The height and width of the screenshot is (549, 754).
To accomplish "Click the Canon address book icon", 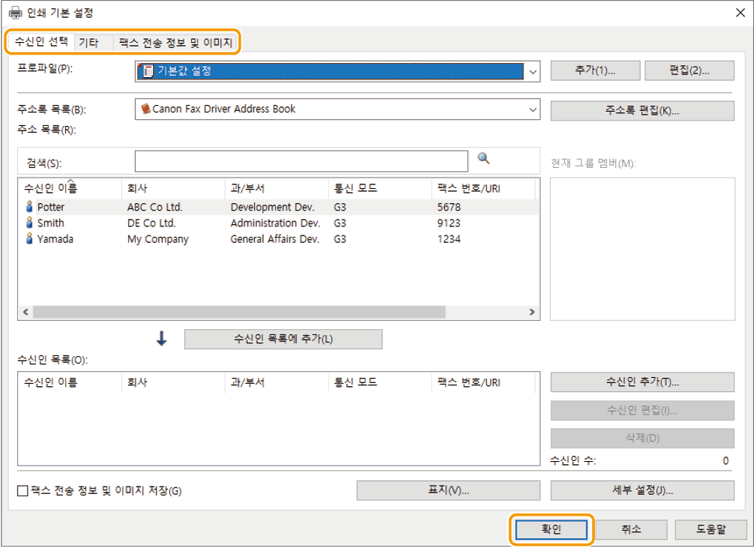I will (146, 109).
